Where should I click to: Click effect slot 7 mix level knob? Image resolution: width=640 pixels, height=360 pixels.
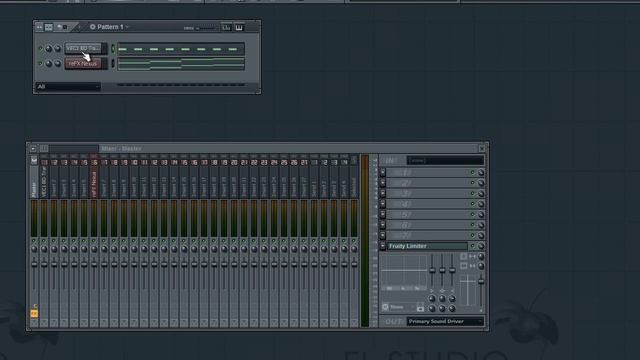481,236
